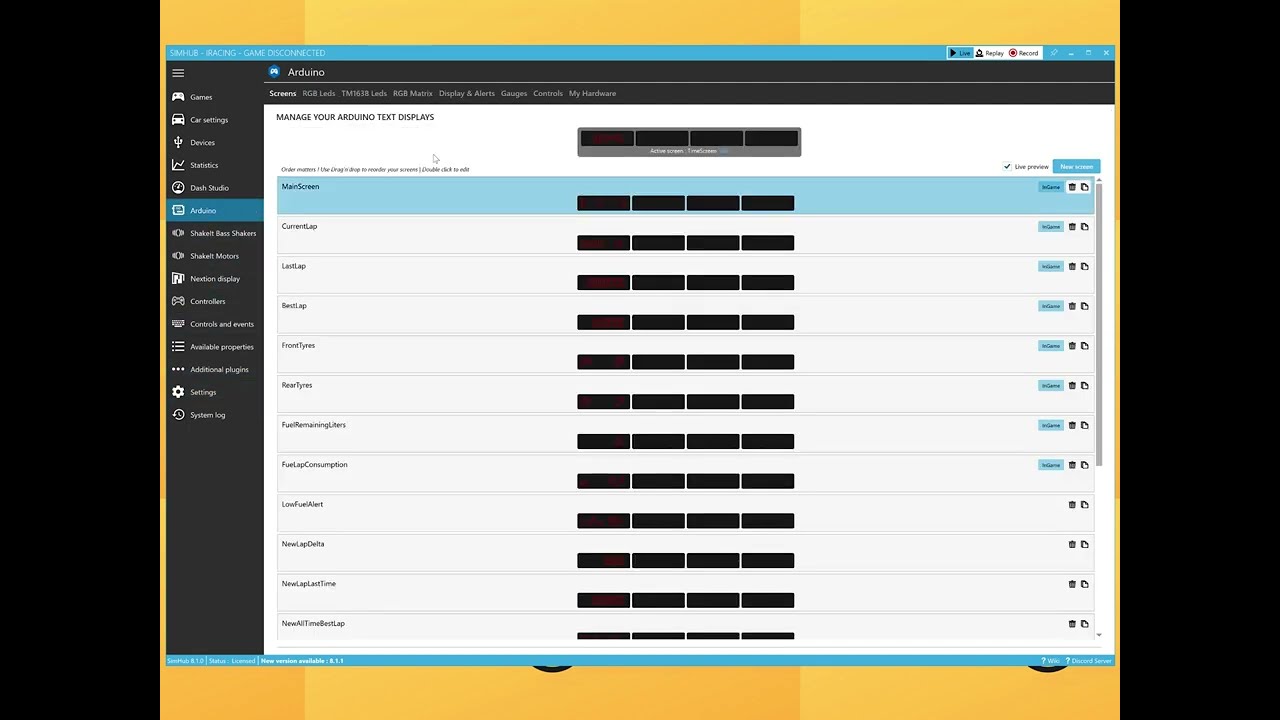
Task: Click the Dash Studio gauge icon
Action: coord(178,188)
